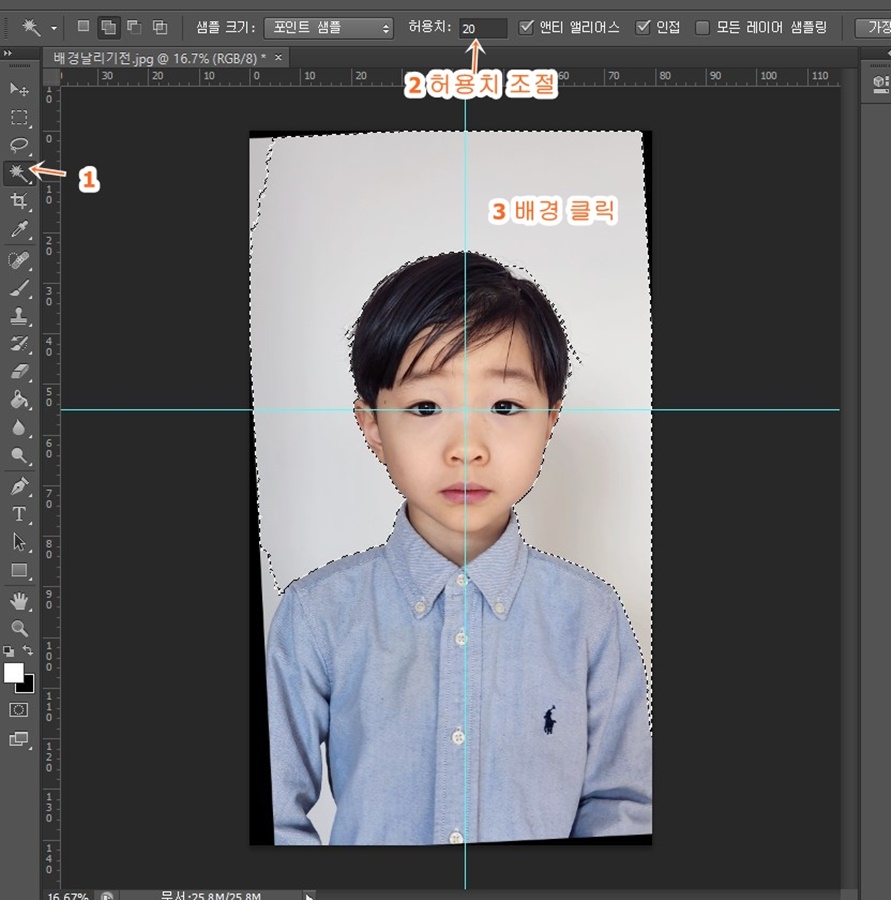Choose Add to selection mode
Viewport: 891px width, 900px height.
coord(109,27)
